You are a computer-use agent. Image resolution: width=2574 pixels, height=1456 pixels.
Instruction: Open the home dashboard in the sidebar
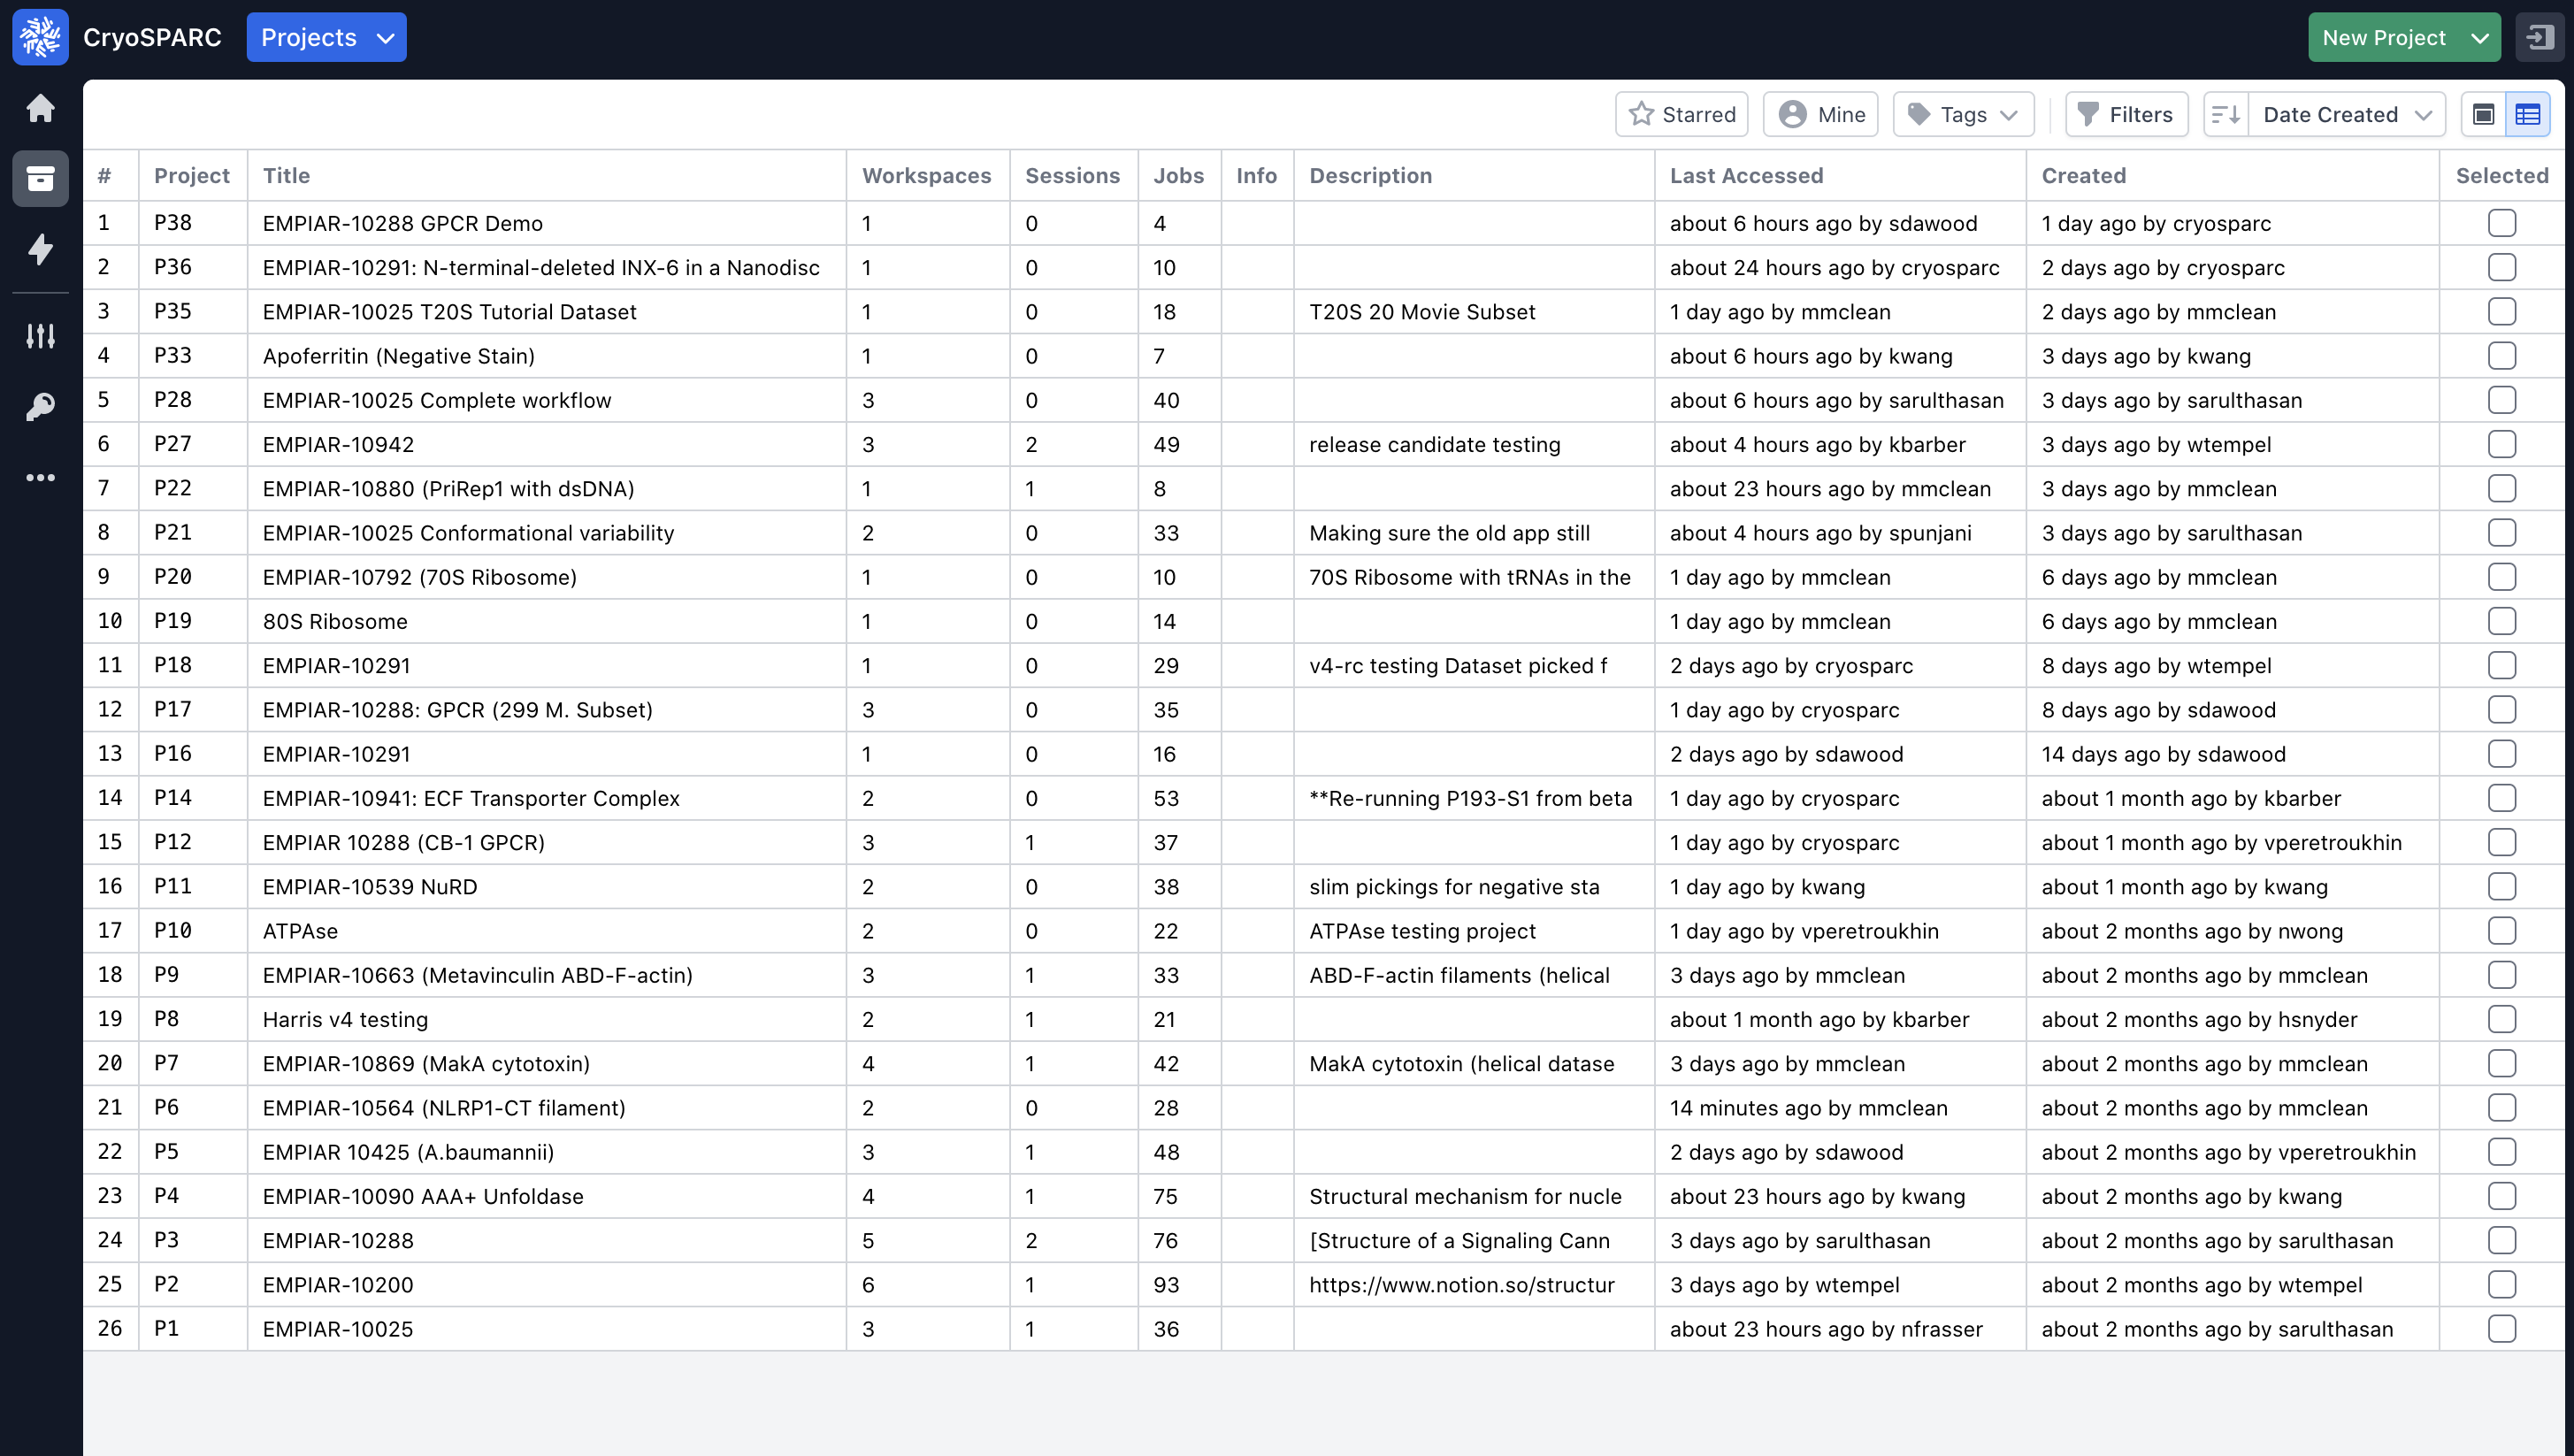(x=40, y=108)
